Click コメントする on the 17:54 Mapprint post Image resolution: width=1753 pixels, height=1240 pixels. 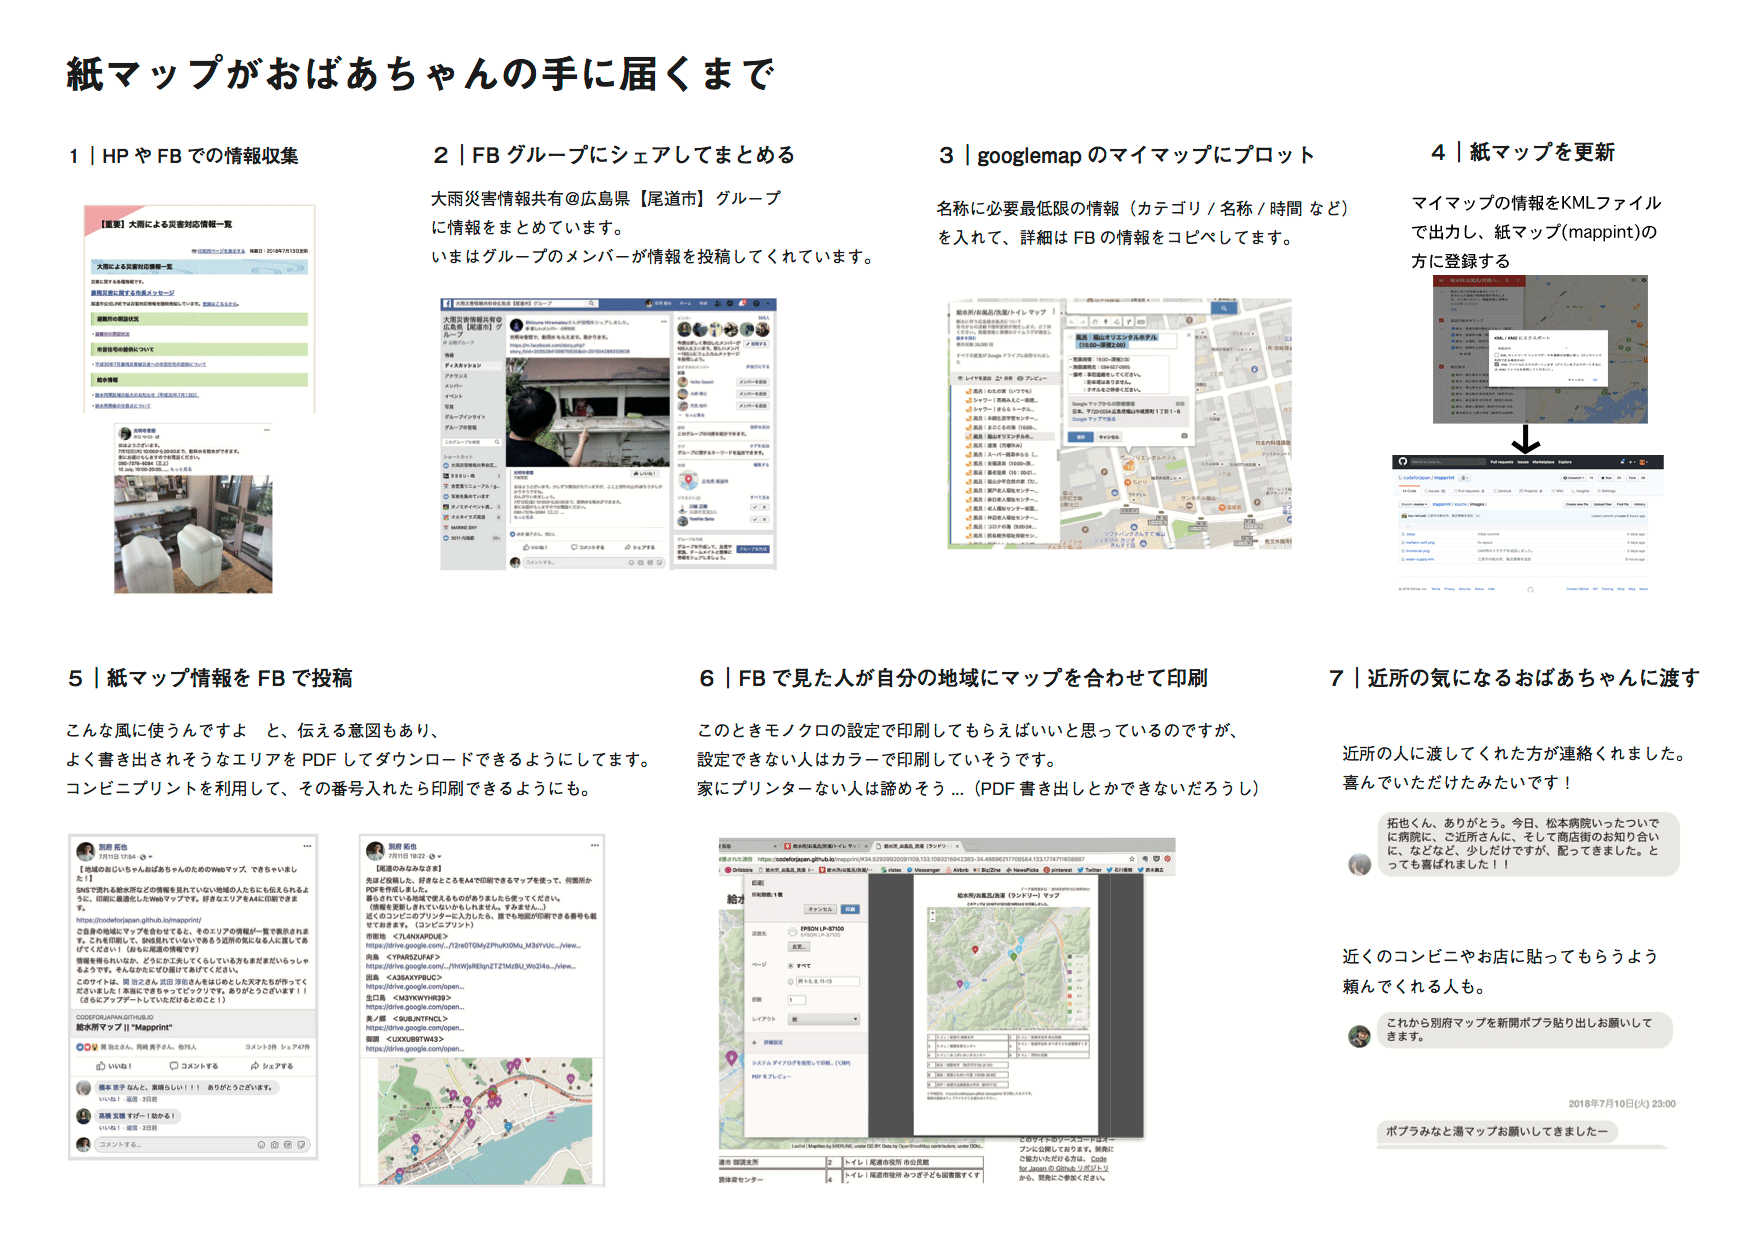194,1066
